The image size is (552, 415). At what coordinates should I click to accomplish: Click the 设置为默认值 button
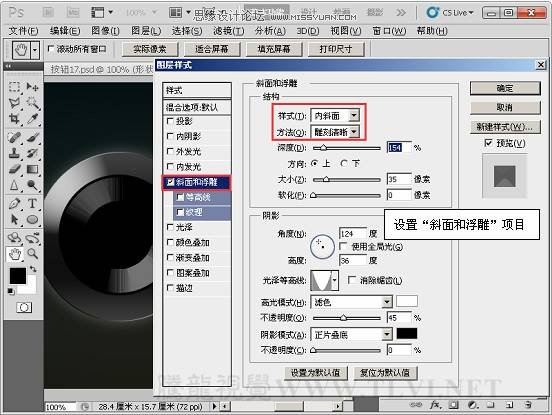316,372
